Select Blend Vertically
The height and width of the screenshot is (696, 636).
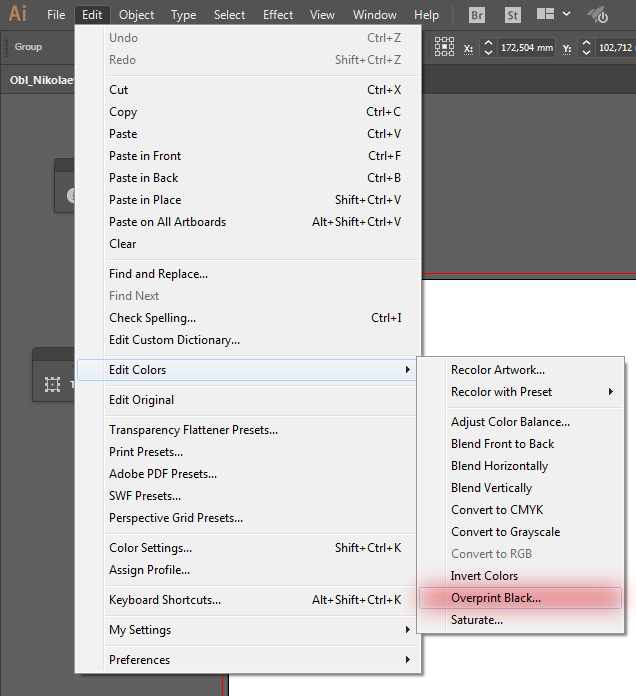pyautogui.click(x=521, y=488)
